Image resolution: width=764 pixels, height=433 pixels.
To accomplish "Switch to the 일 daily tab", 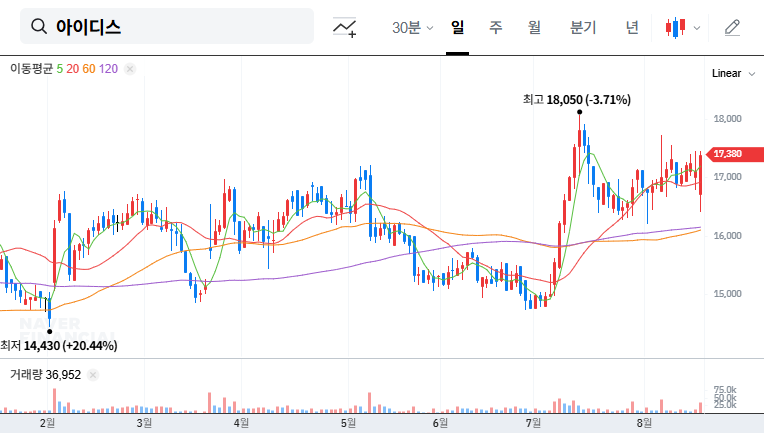I will pos(457,28).
